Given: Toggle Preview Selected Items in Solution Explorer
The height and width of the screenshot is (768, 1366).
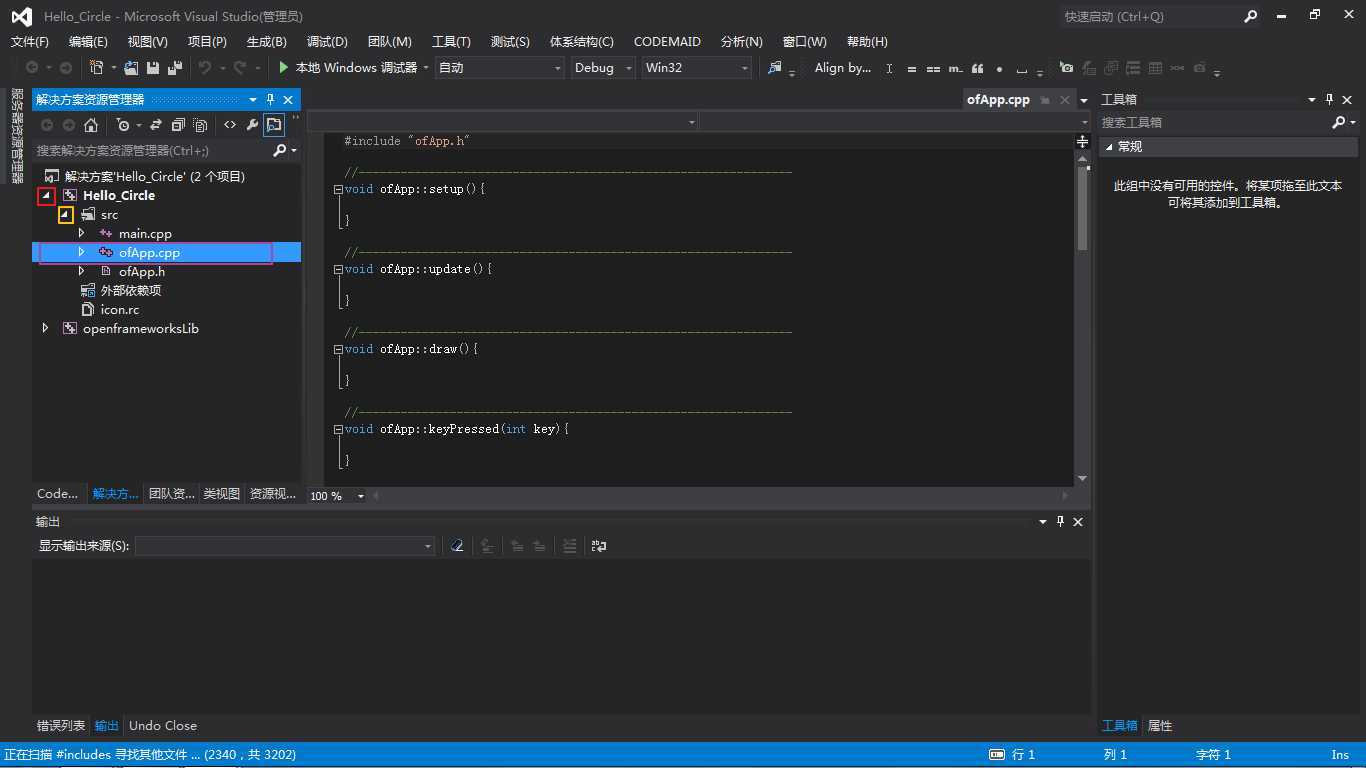Looking at the screenshot, I should 274,125.
